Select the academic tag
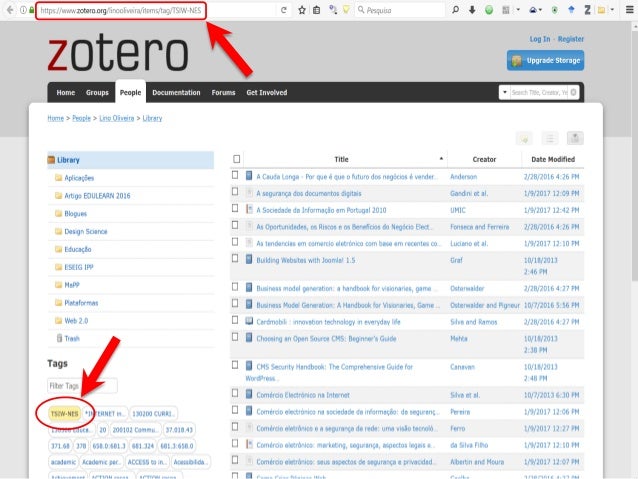Image resolution: width=638 pixels, height=479 pixels. click(x=63, y=462)
